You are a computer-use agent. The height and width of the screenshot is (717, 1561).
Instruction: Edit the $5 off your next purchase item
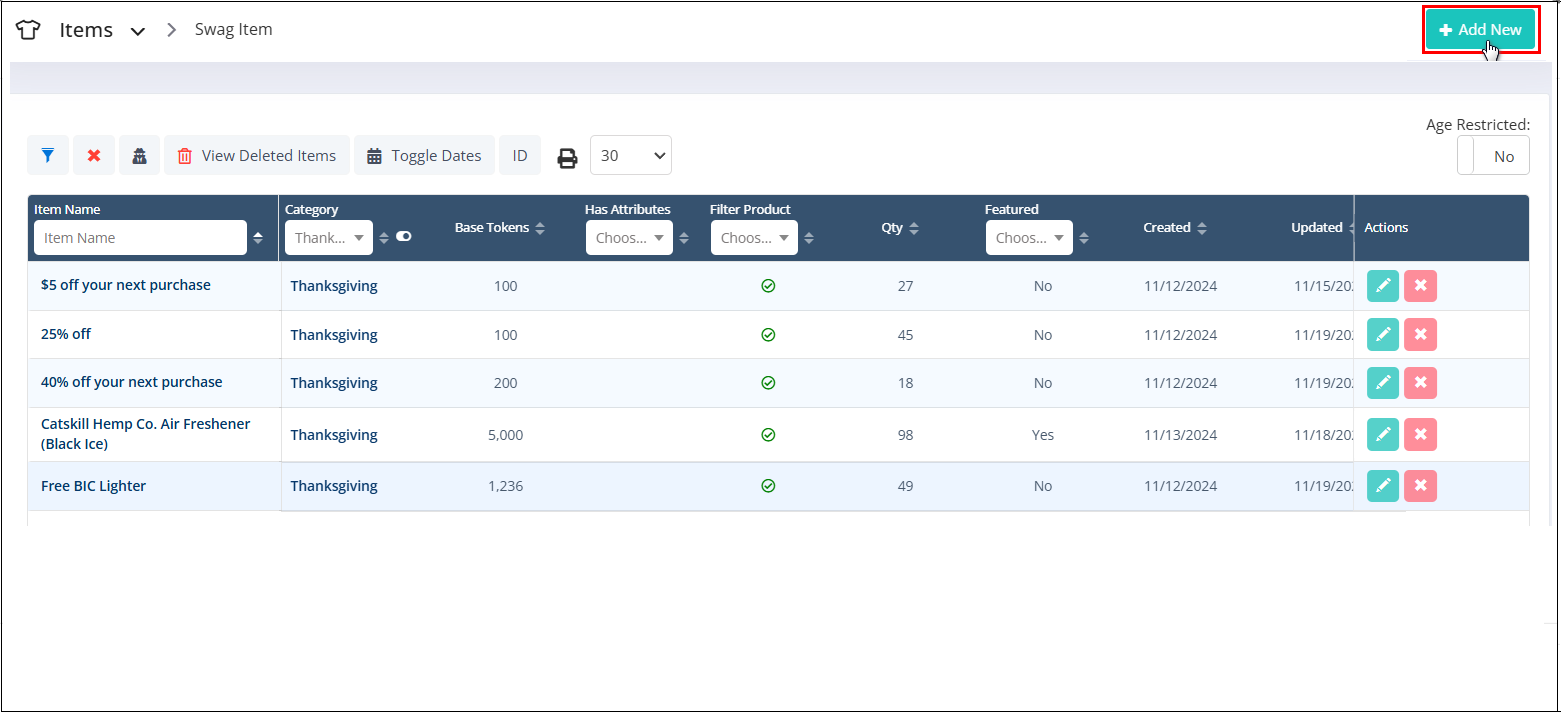click(1383, 286)
